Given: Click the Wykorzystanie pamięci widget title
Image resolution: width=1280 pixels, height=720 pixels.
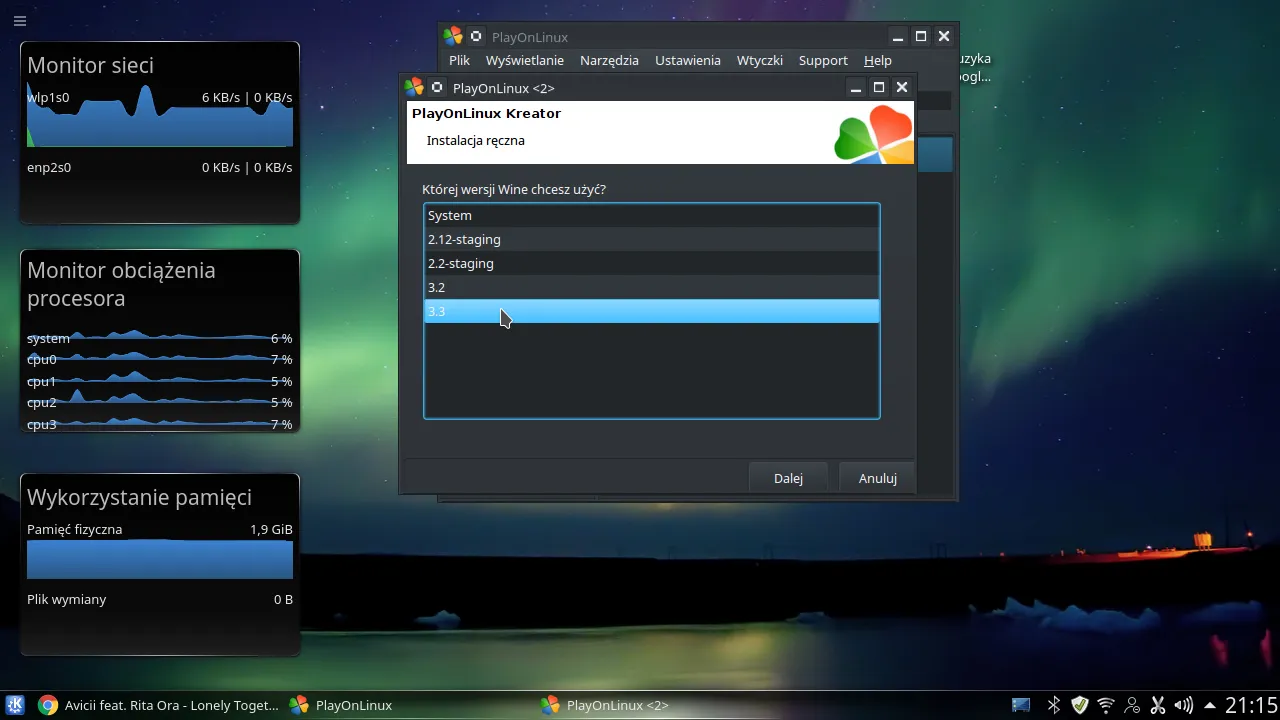Looking at the screenshot, I should click(139, 497).
